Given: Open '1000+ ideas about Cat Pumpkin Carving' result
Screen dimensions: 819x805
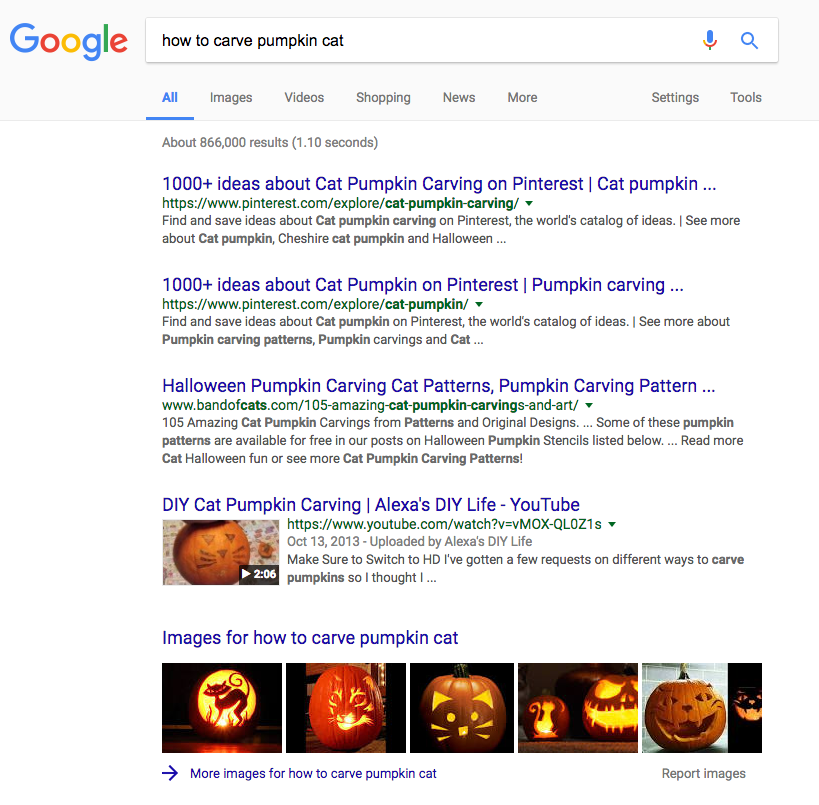Looking at the screenshot, I should tap(439, 184).
